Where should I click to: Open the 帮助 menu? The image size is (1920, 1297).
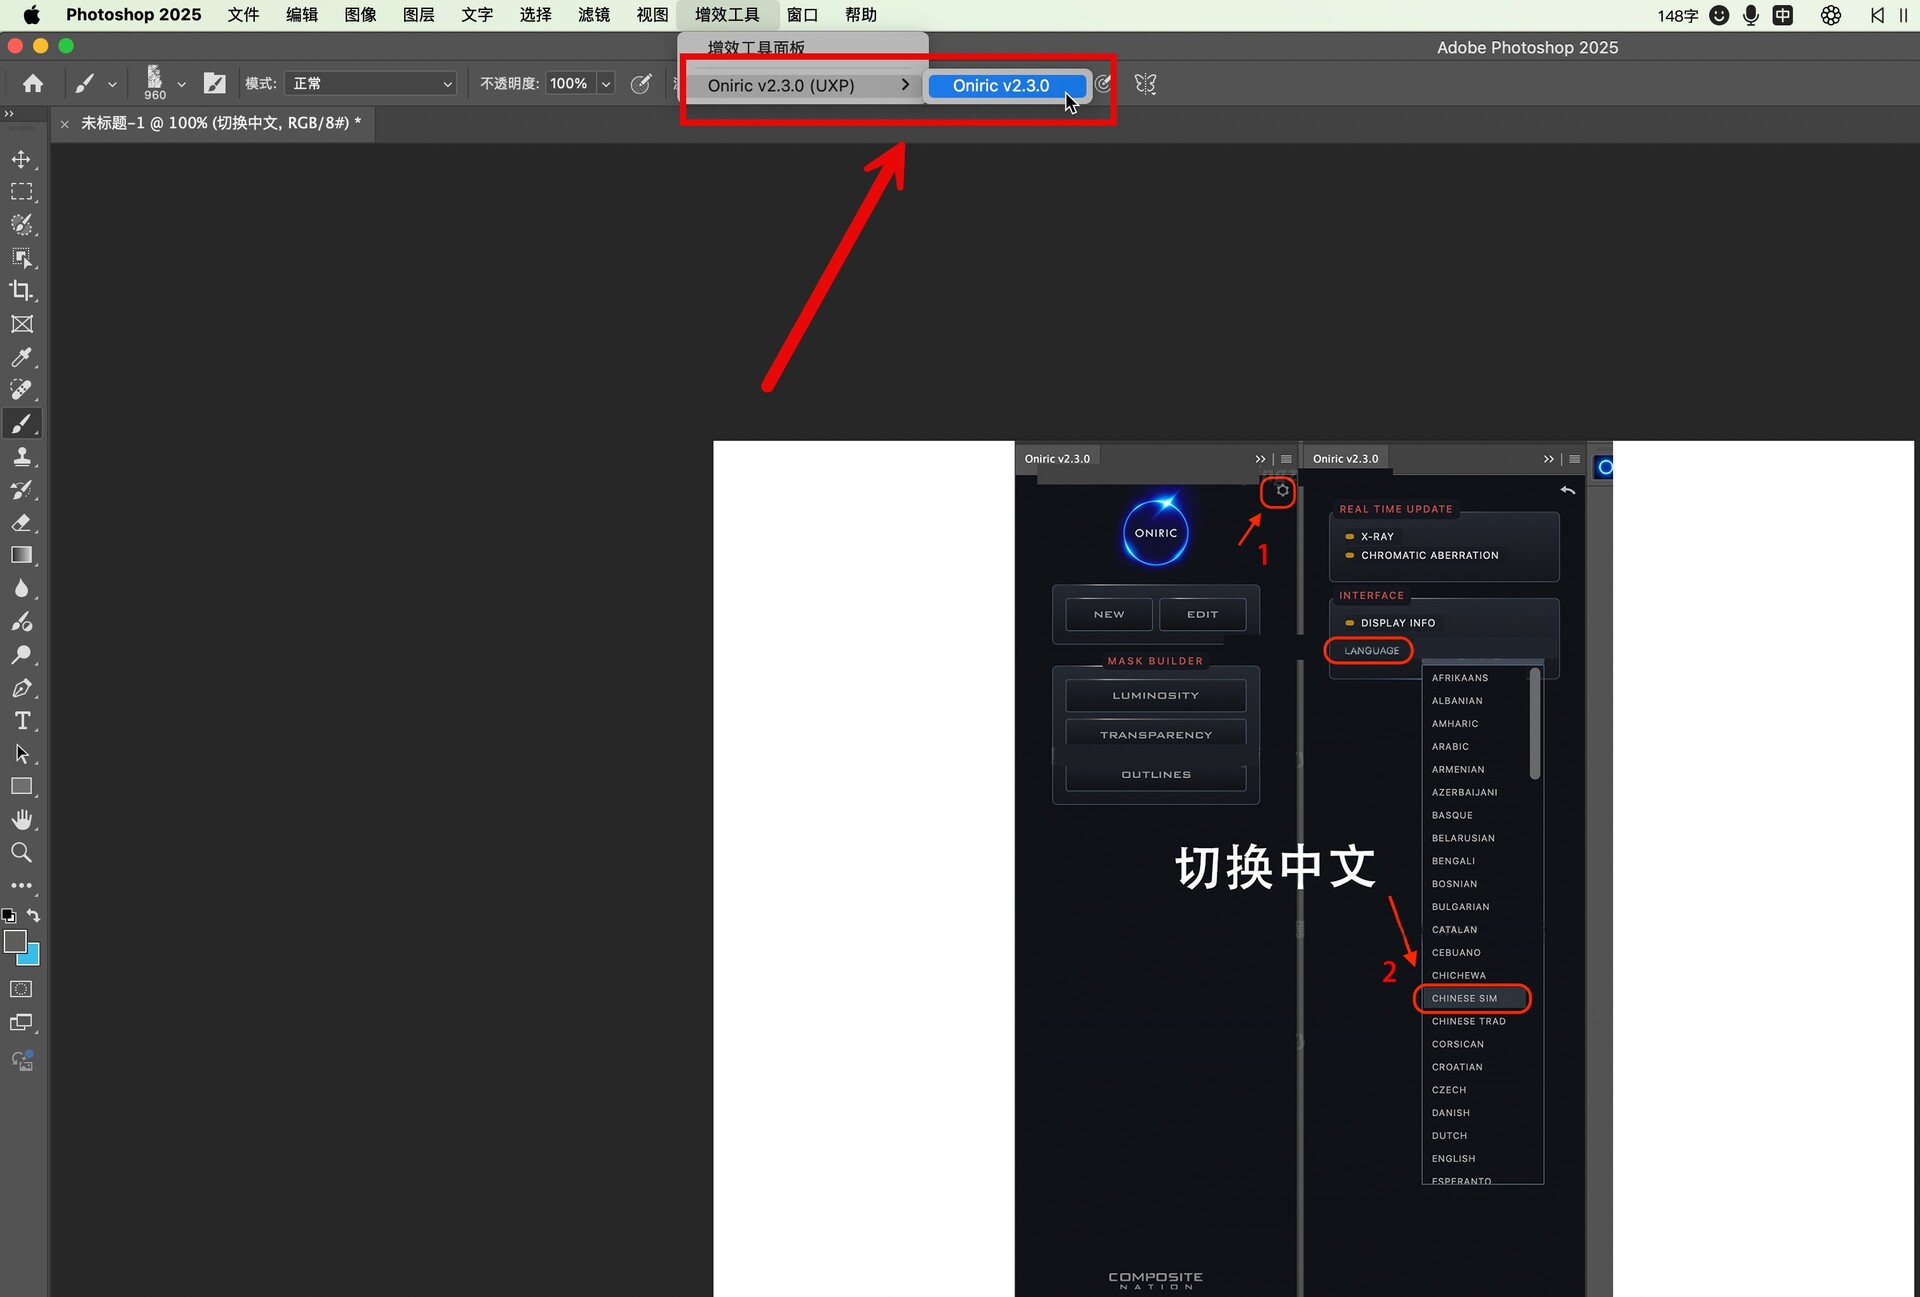[861, 15]
